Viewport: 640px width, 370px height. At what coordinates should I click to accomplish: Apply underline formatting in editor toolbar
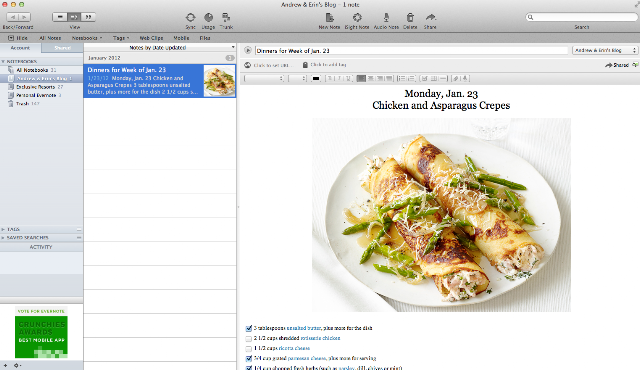coord(348,78)
